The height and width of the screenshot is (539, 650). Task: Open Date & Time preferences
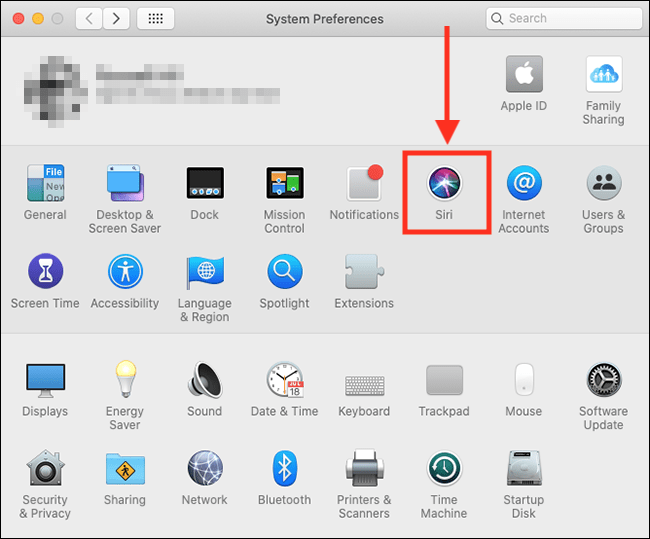[285, 379]
